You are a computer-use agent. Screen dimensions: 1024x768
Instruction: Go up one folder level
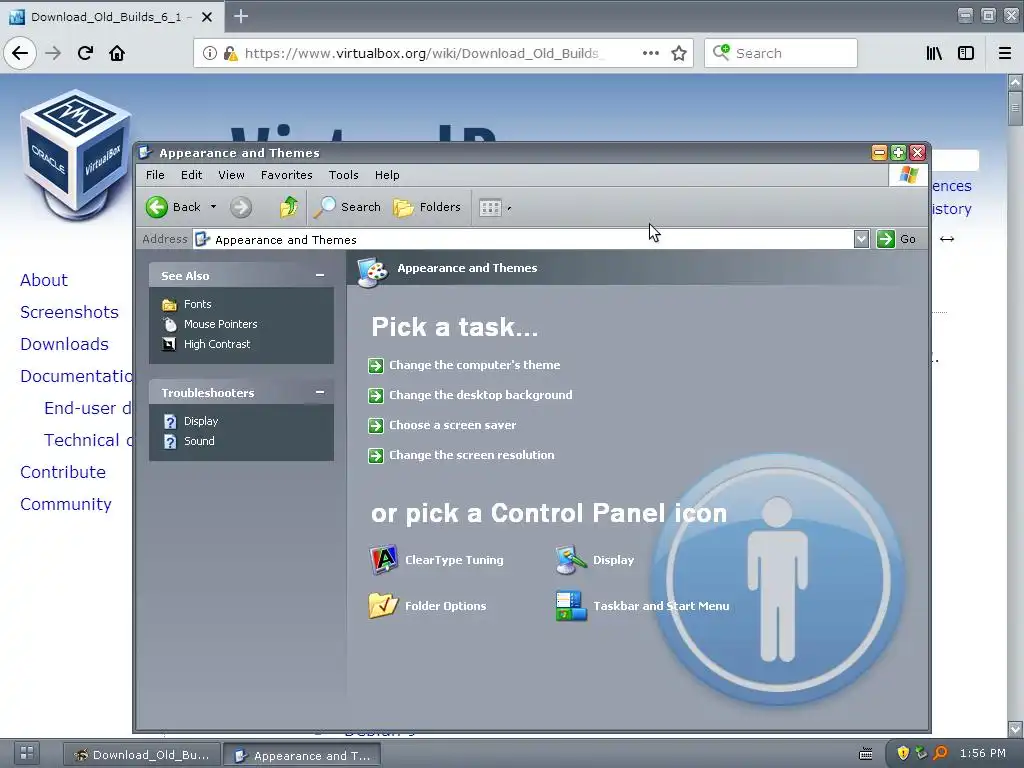click(289, 207)
